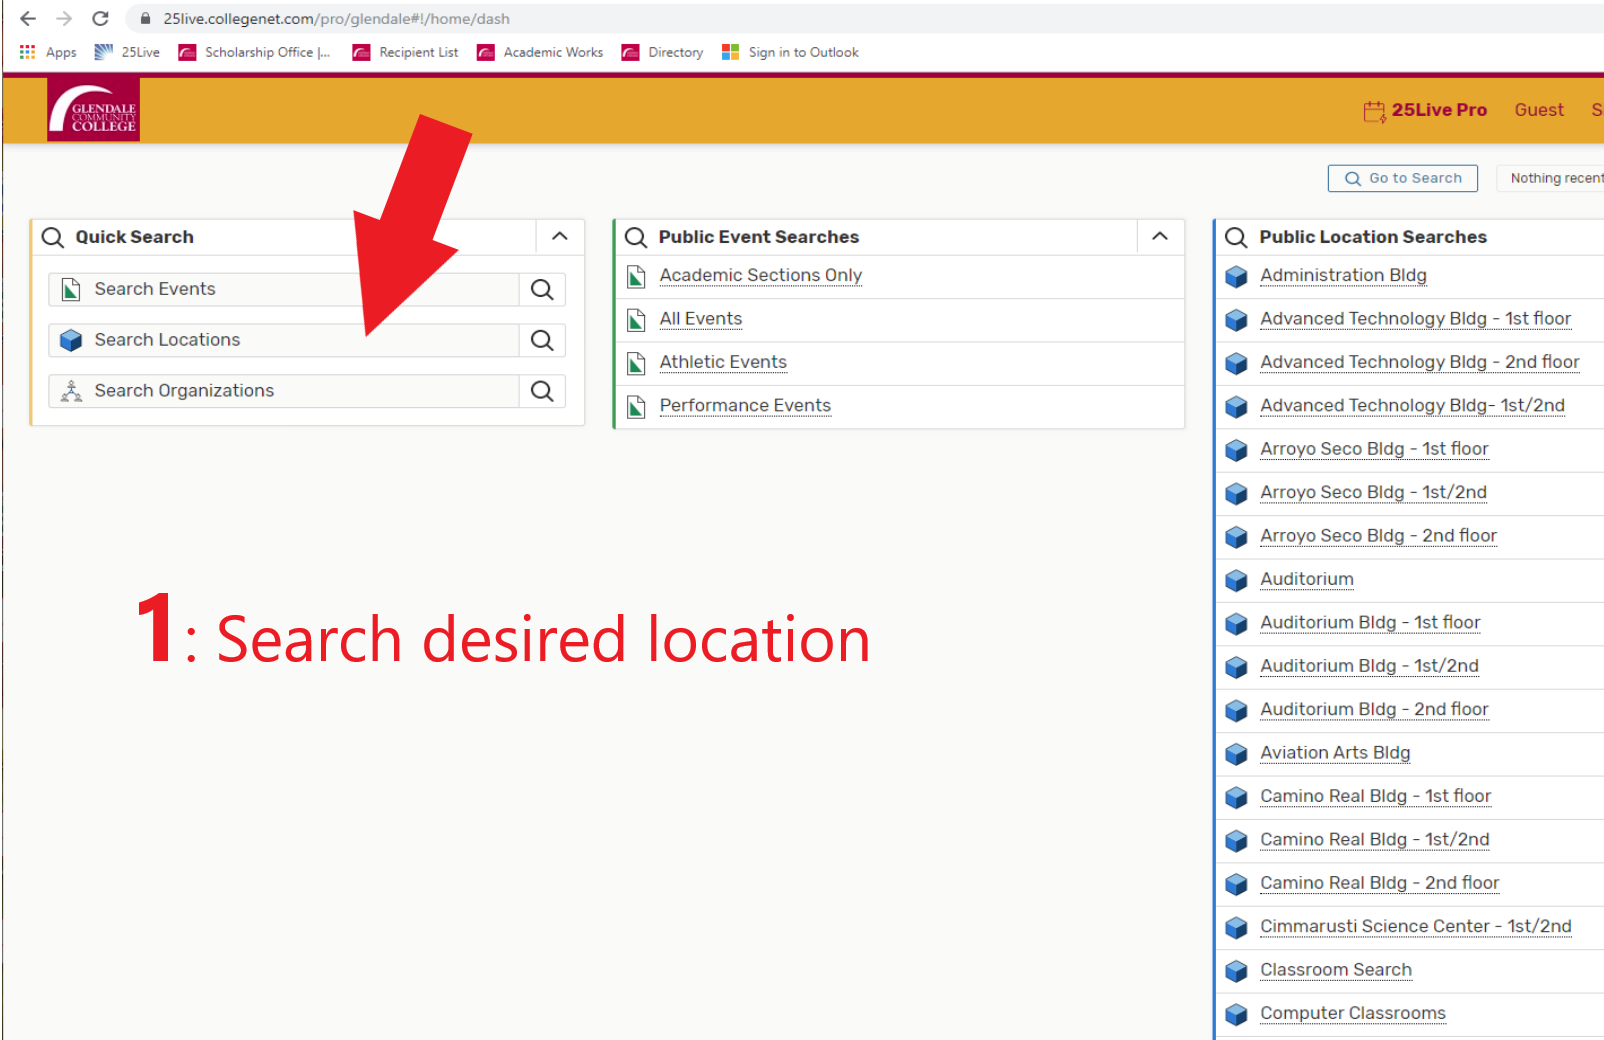Click the address bar padlock icon
Image resolution: width=1604 pixels, height=1040 pixels.
pyautogui.click(x=145, y=18)
